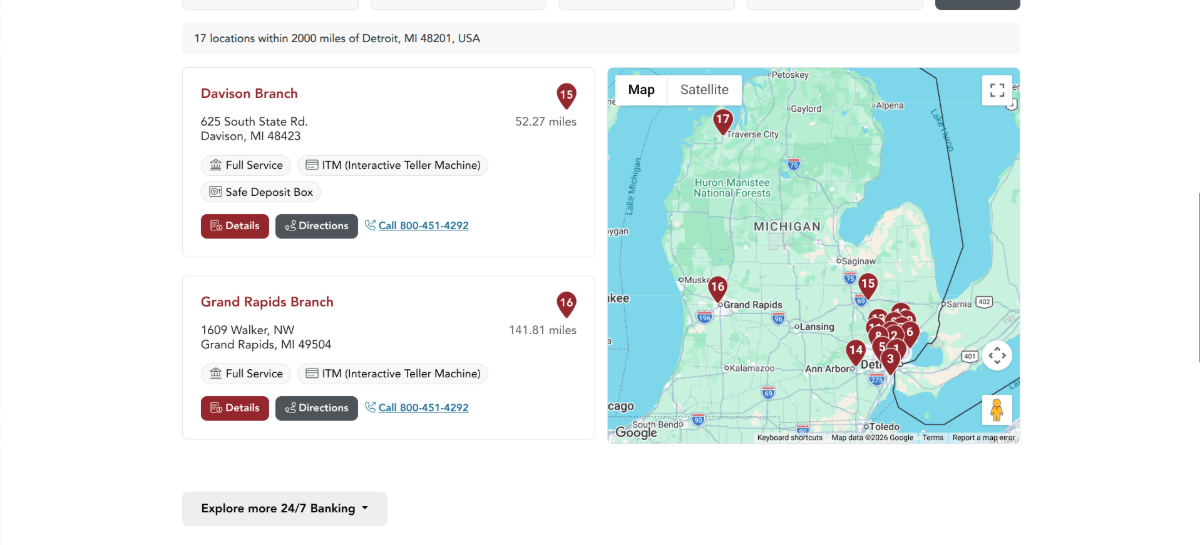The image size is (1200, 545).
Task: Click the 141.81 miles distance text
Action: click(x=543, y=330)
